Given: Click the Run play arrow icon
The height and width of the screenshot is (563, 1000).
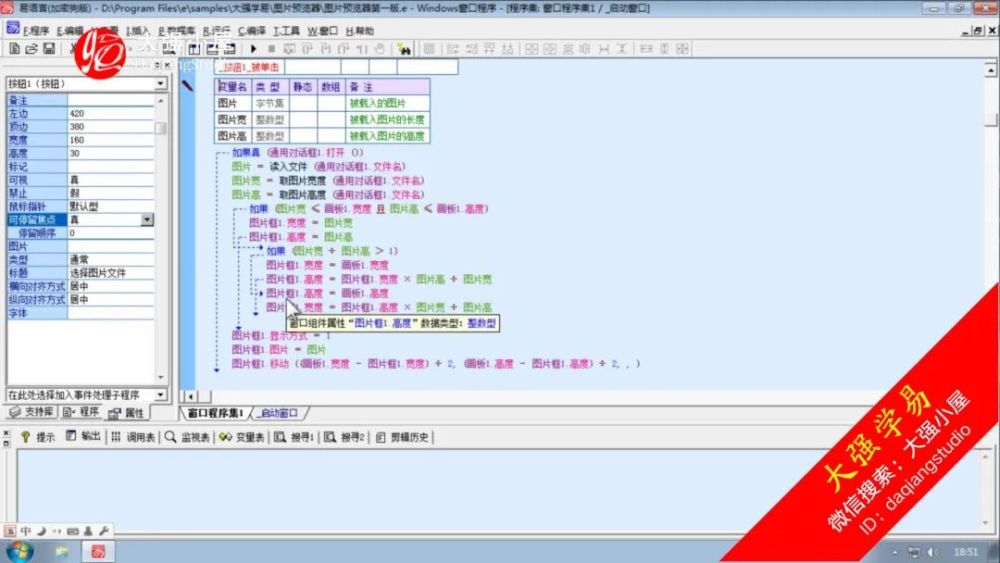Looking at the screenshot, I should 253,48.
